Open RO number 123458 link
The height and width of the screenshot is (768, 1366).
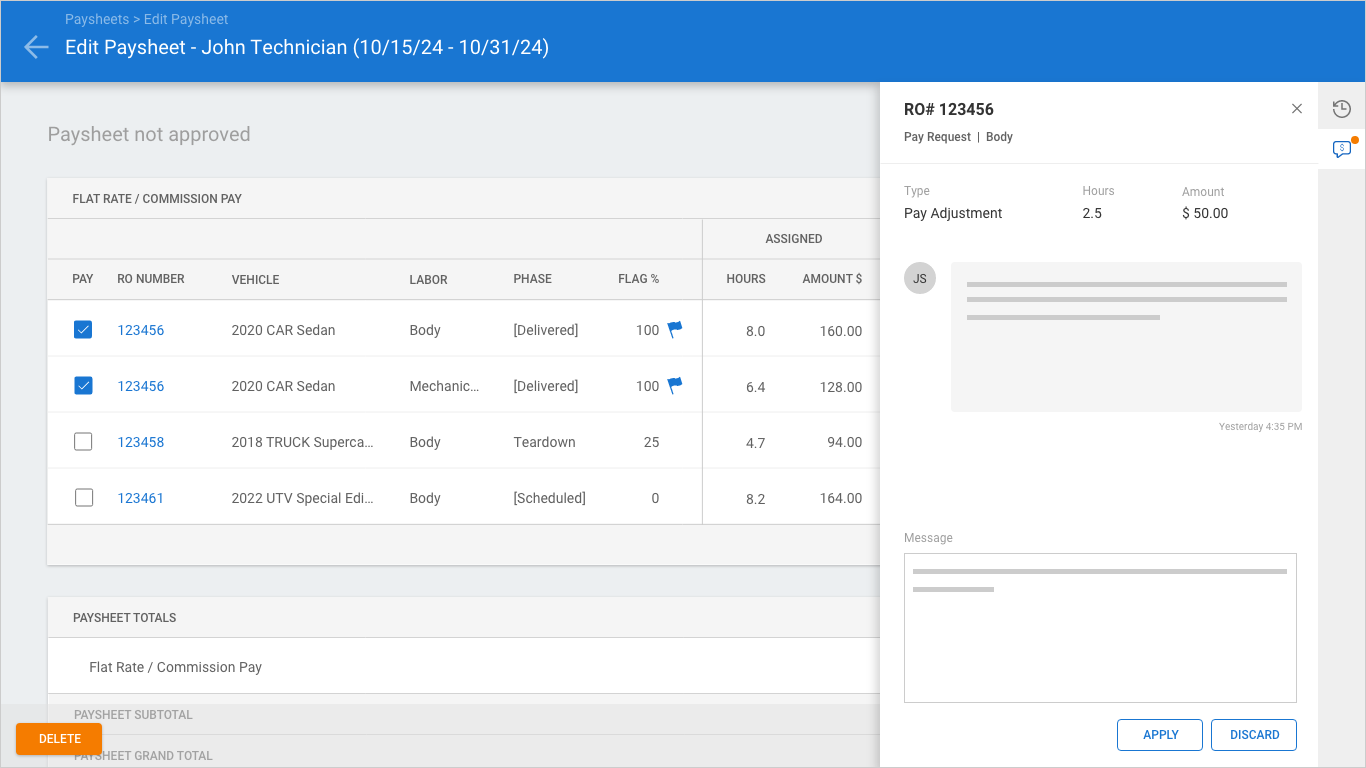(141, 442)
